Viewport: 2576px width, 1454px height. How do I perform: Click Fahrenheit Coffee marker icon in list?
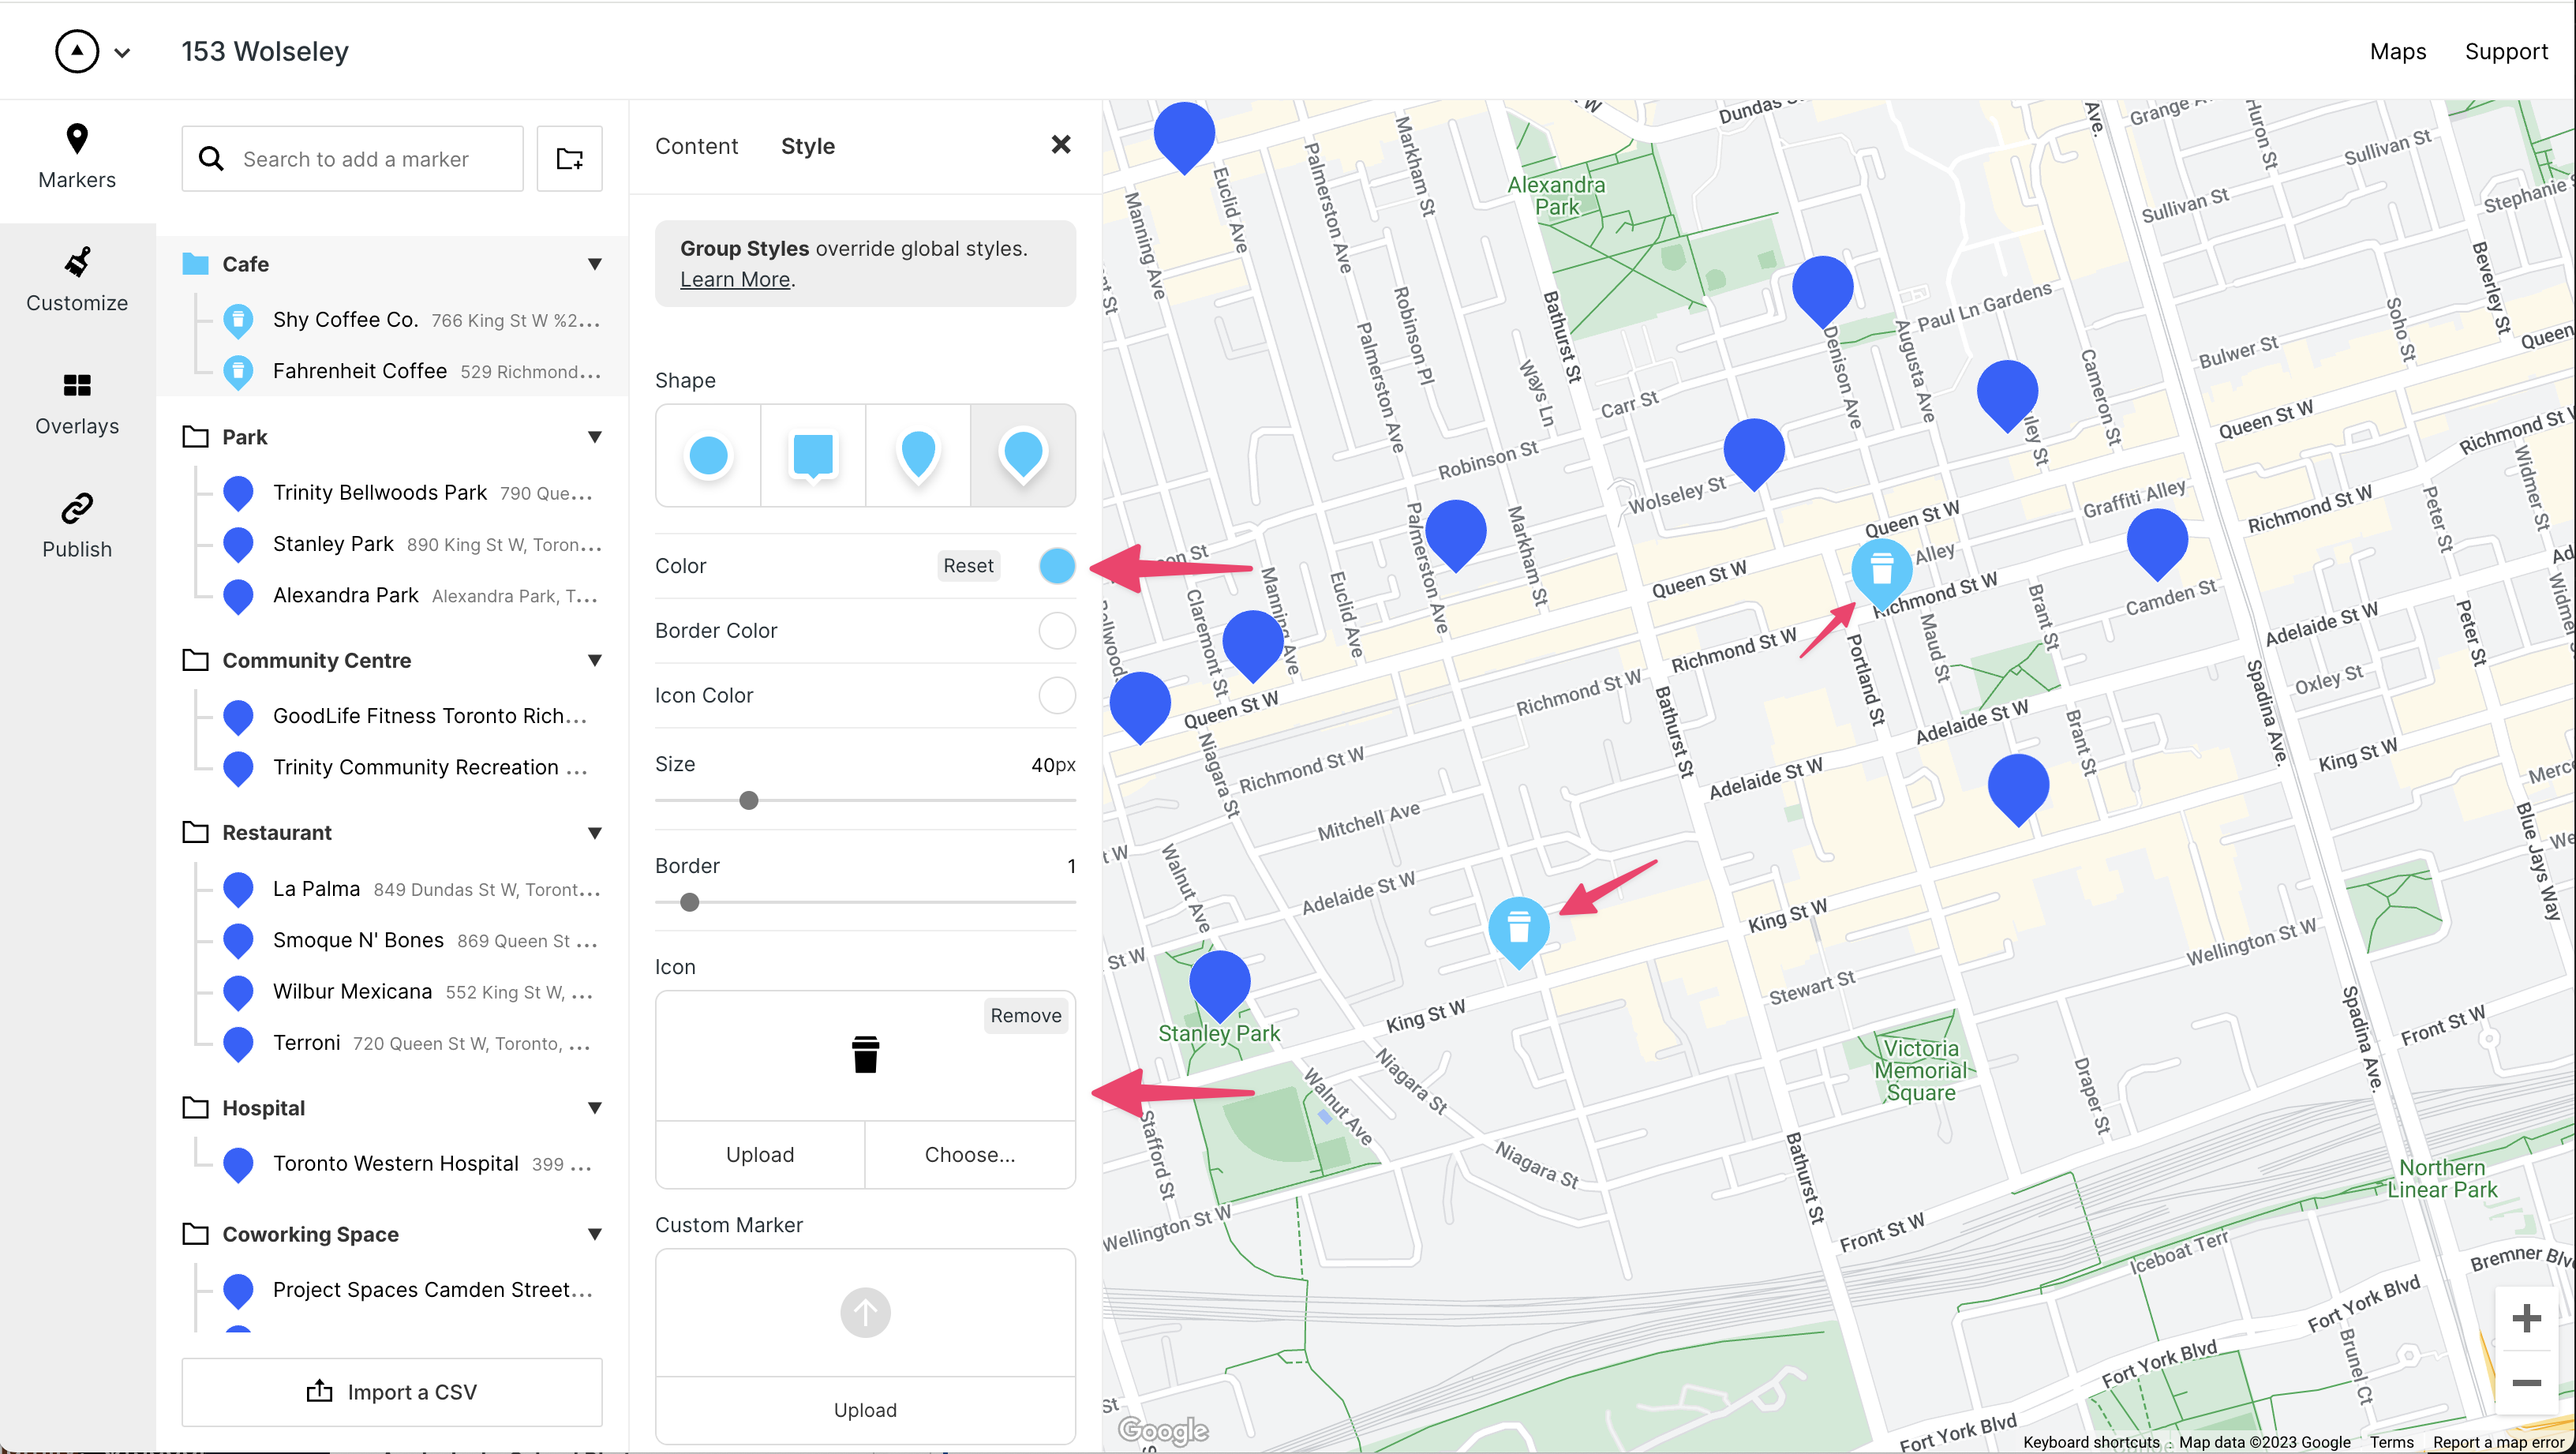tap(238, 372)
